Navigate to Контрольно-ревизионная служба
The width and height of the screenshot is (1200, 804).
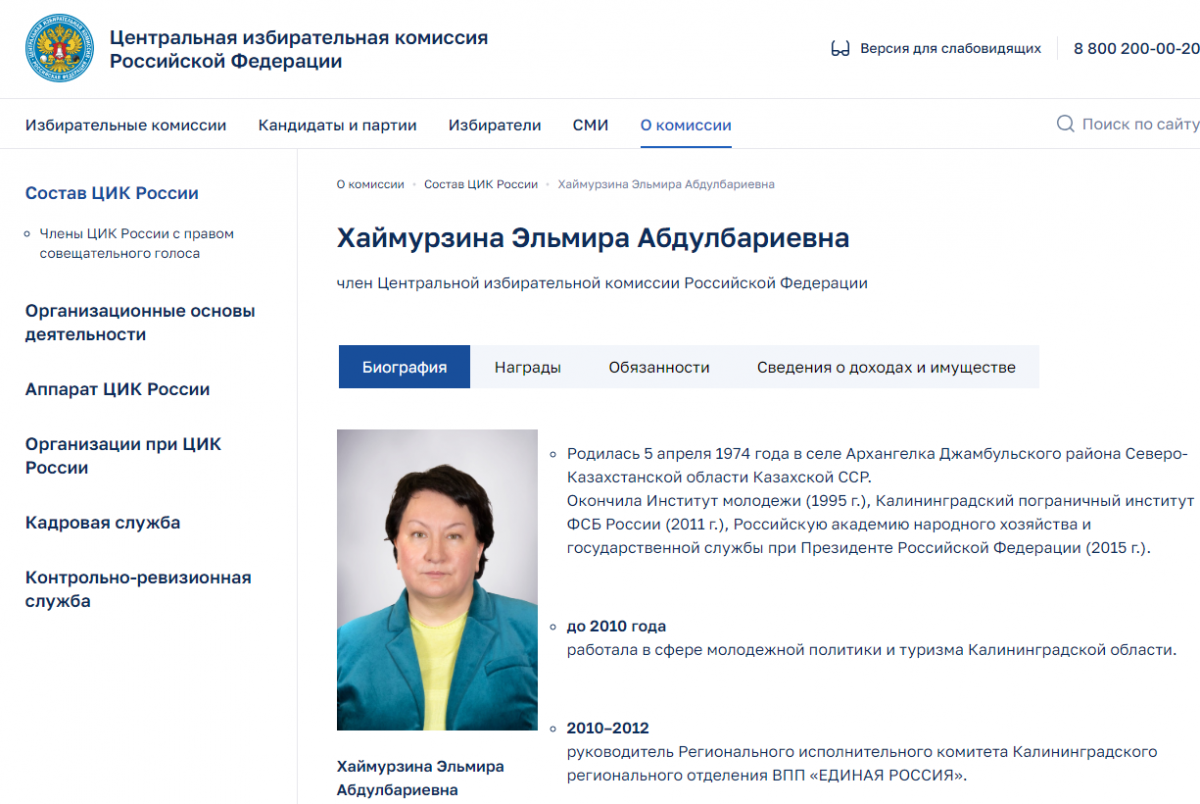[x=138, y=589]
